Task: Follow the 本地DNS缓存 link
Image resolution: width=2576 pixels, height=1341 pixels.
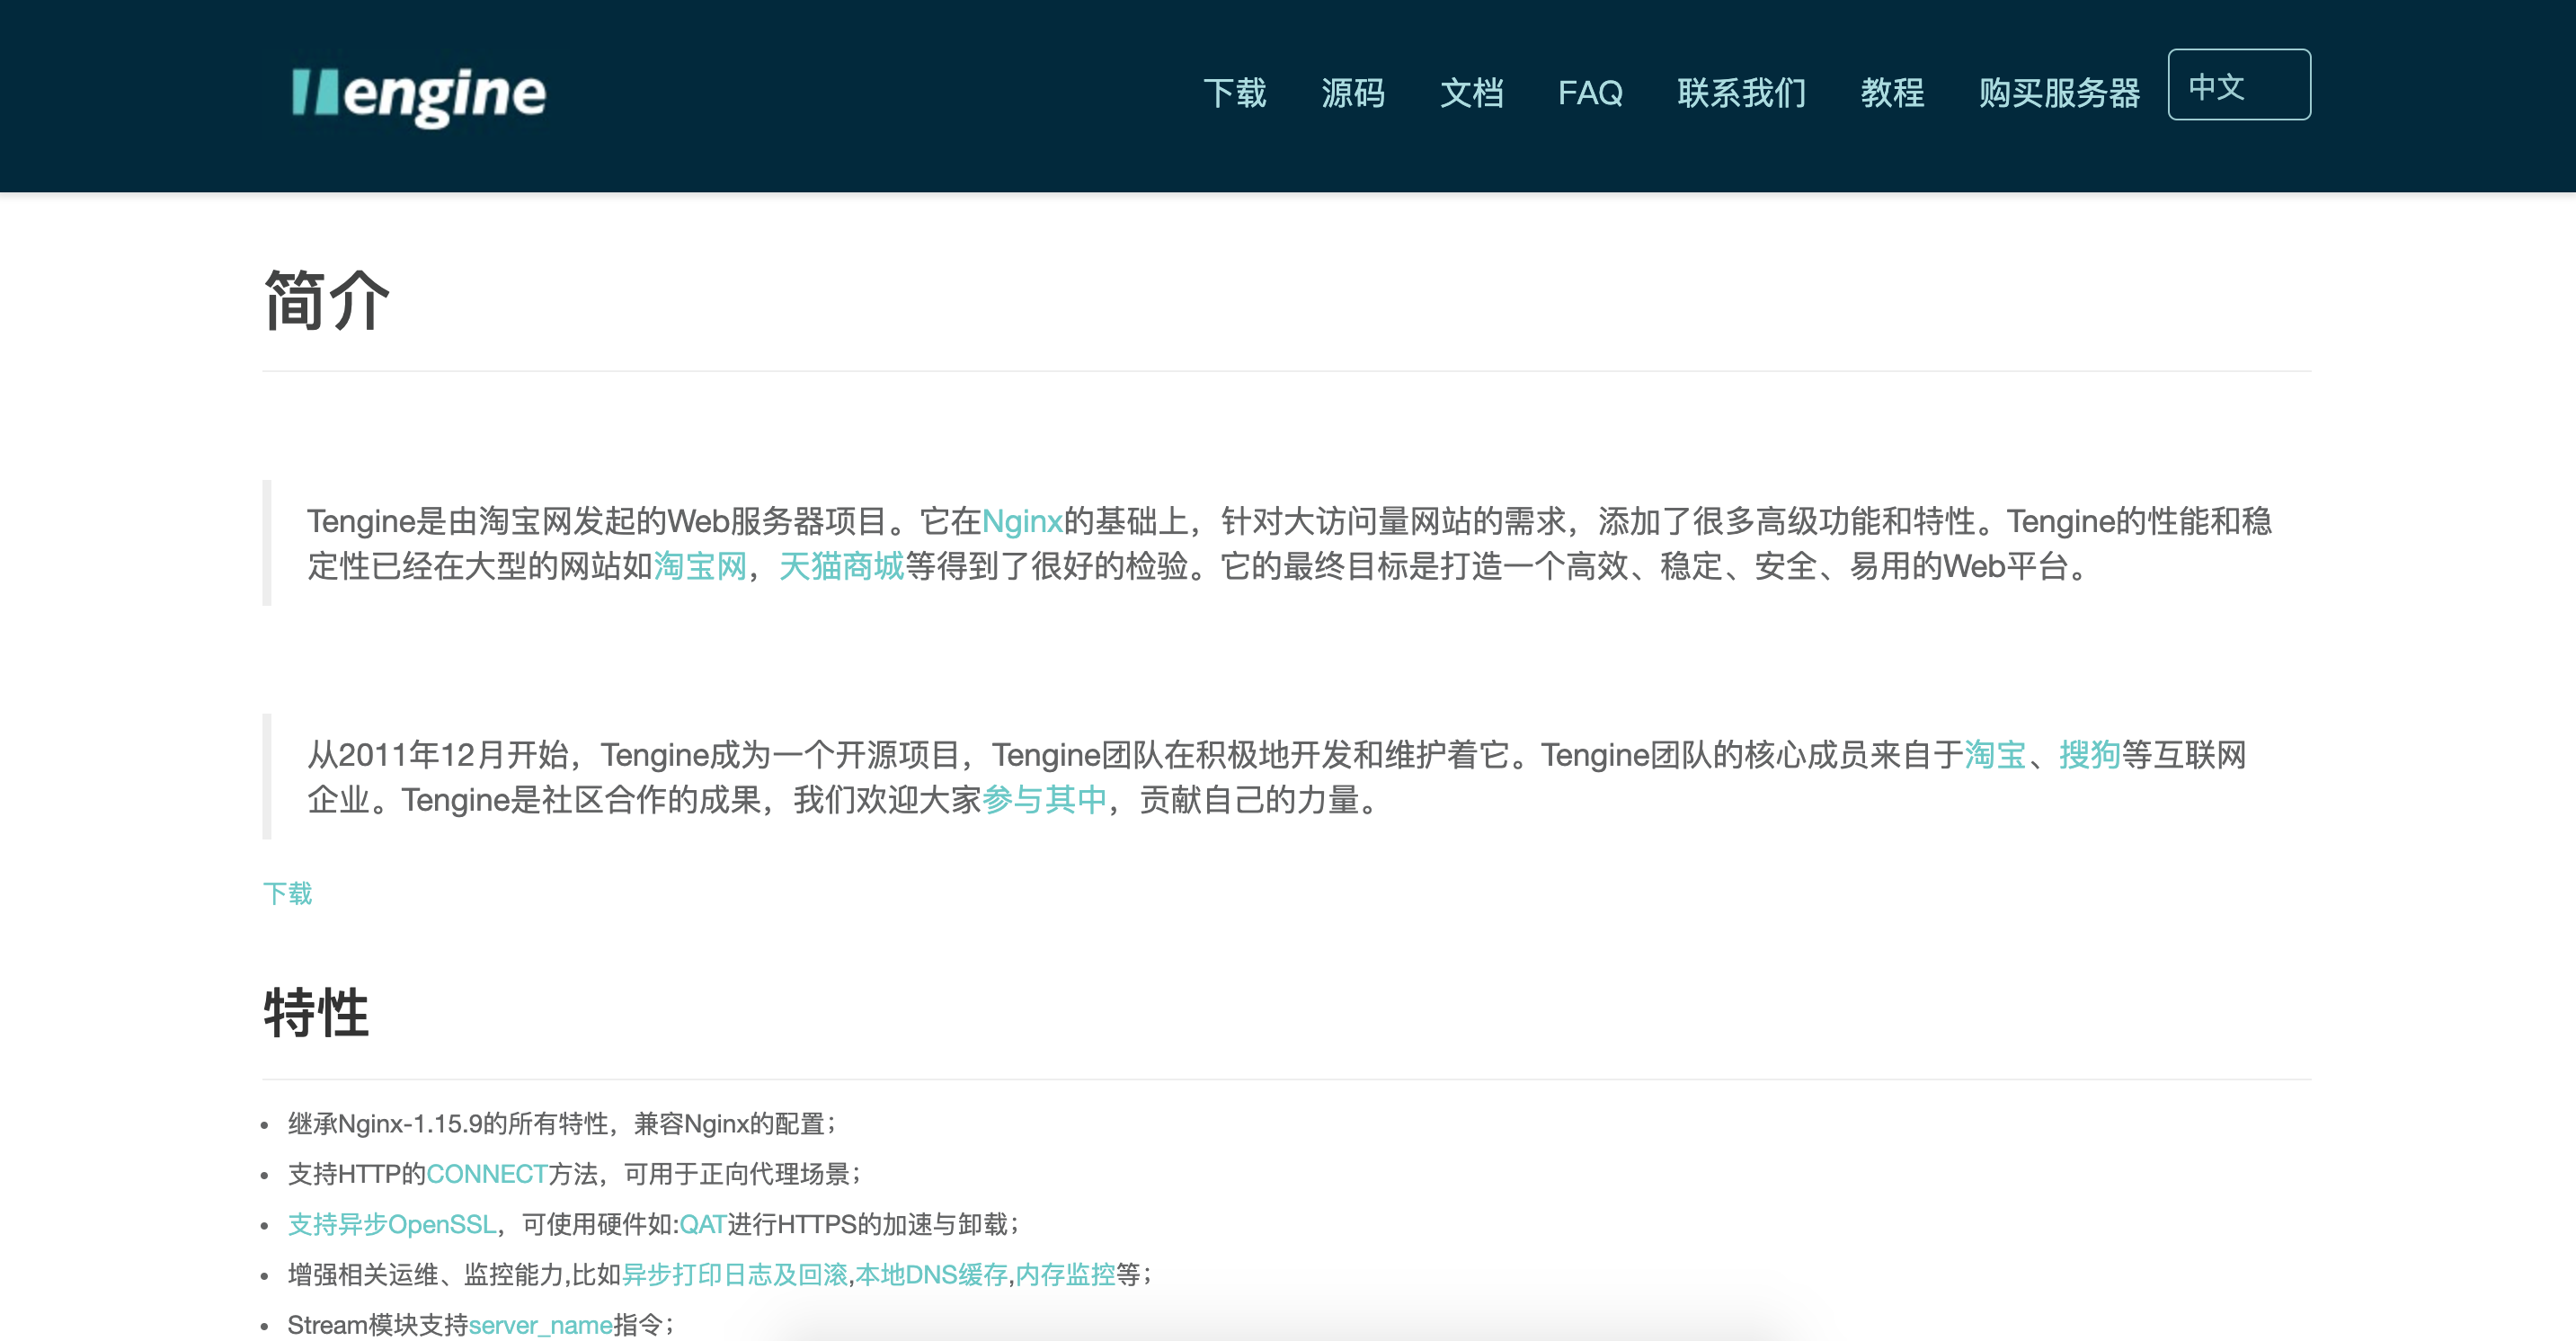Action: click(931, 1274)
